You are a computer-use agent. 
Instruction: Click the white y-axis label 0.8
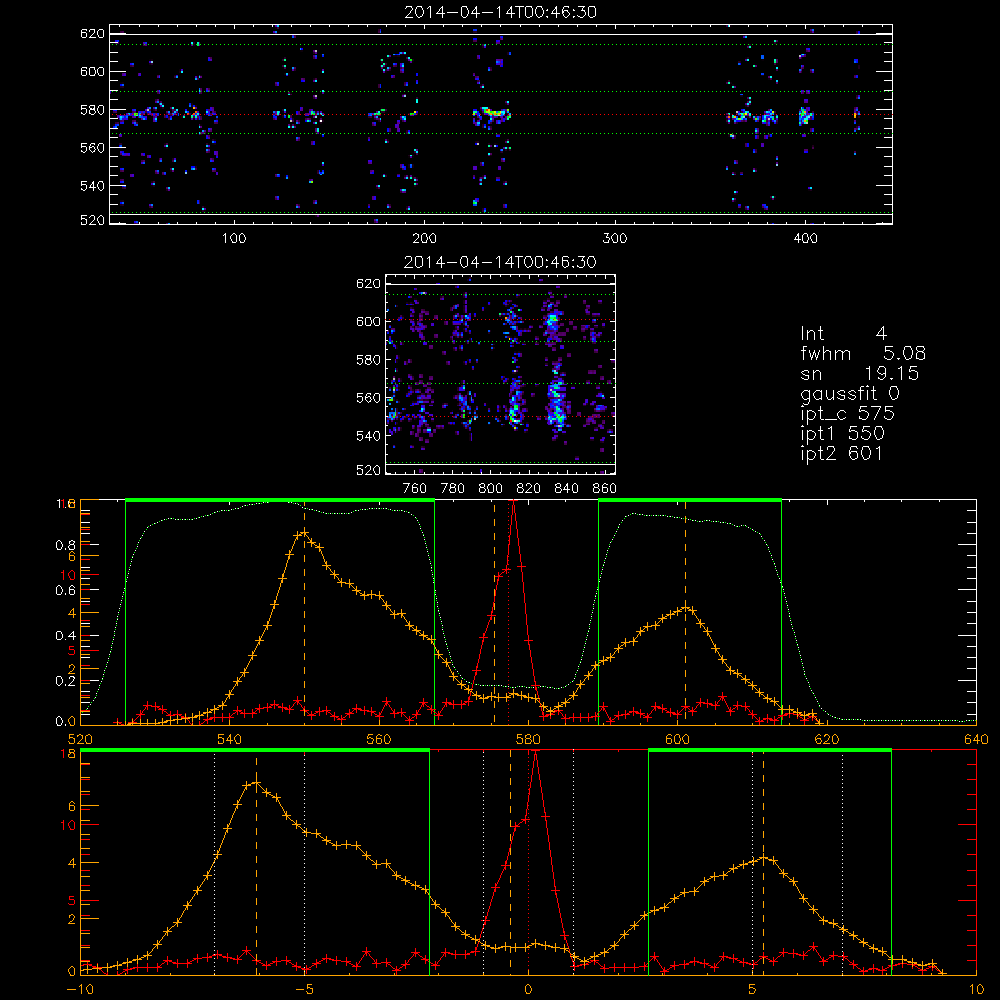(66, 545)
